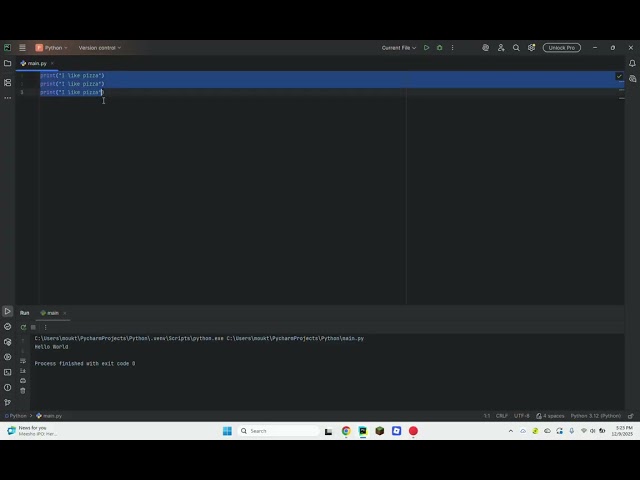
Task: Close the main run tab
Action: pos(64,313)
